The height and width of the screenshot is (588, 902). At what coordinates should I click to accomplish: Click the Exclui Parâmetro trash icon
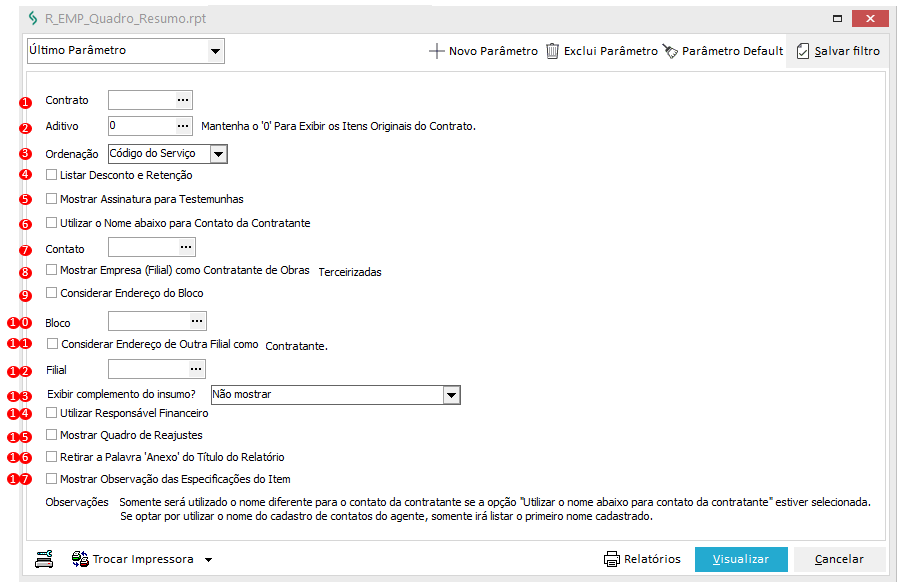coord(552,51)
